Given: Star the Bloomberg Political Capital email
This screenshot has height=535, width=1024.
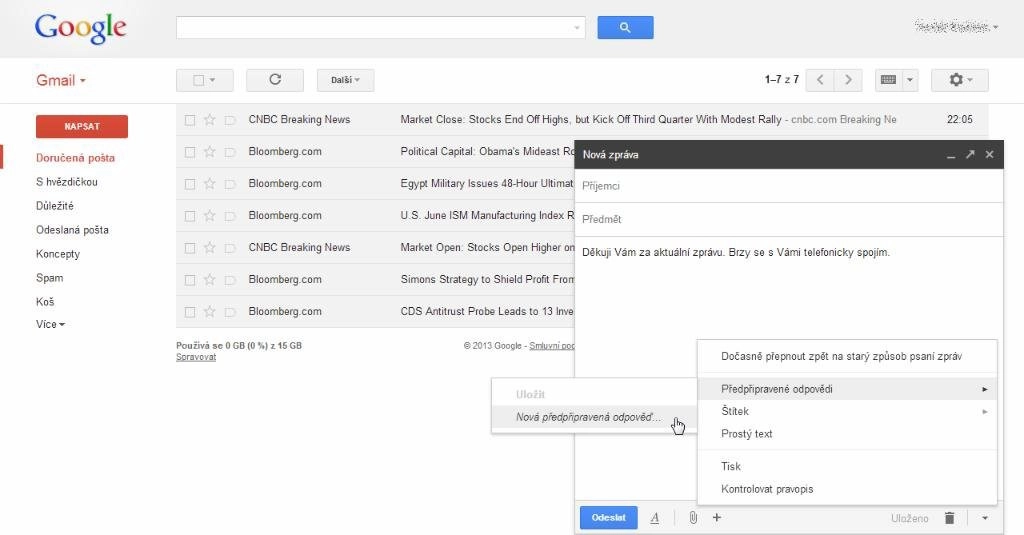Looking at the screenshot, I should 210,152.
